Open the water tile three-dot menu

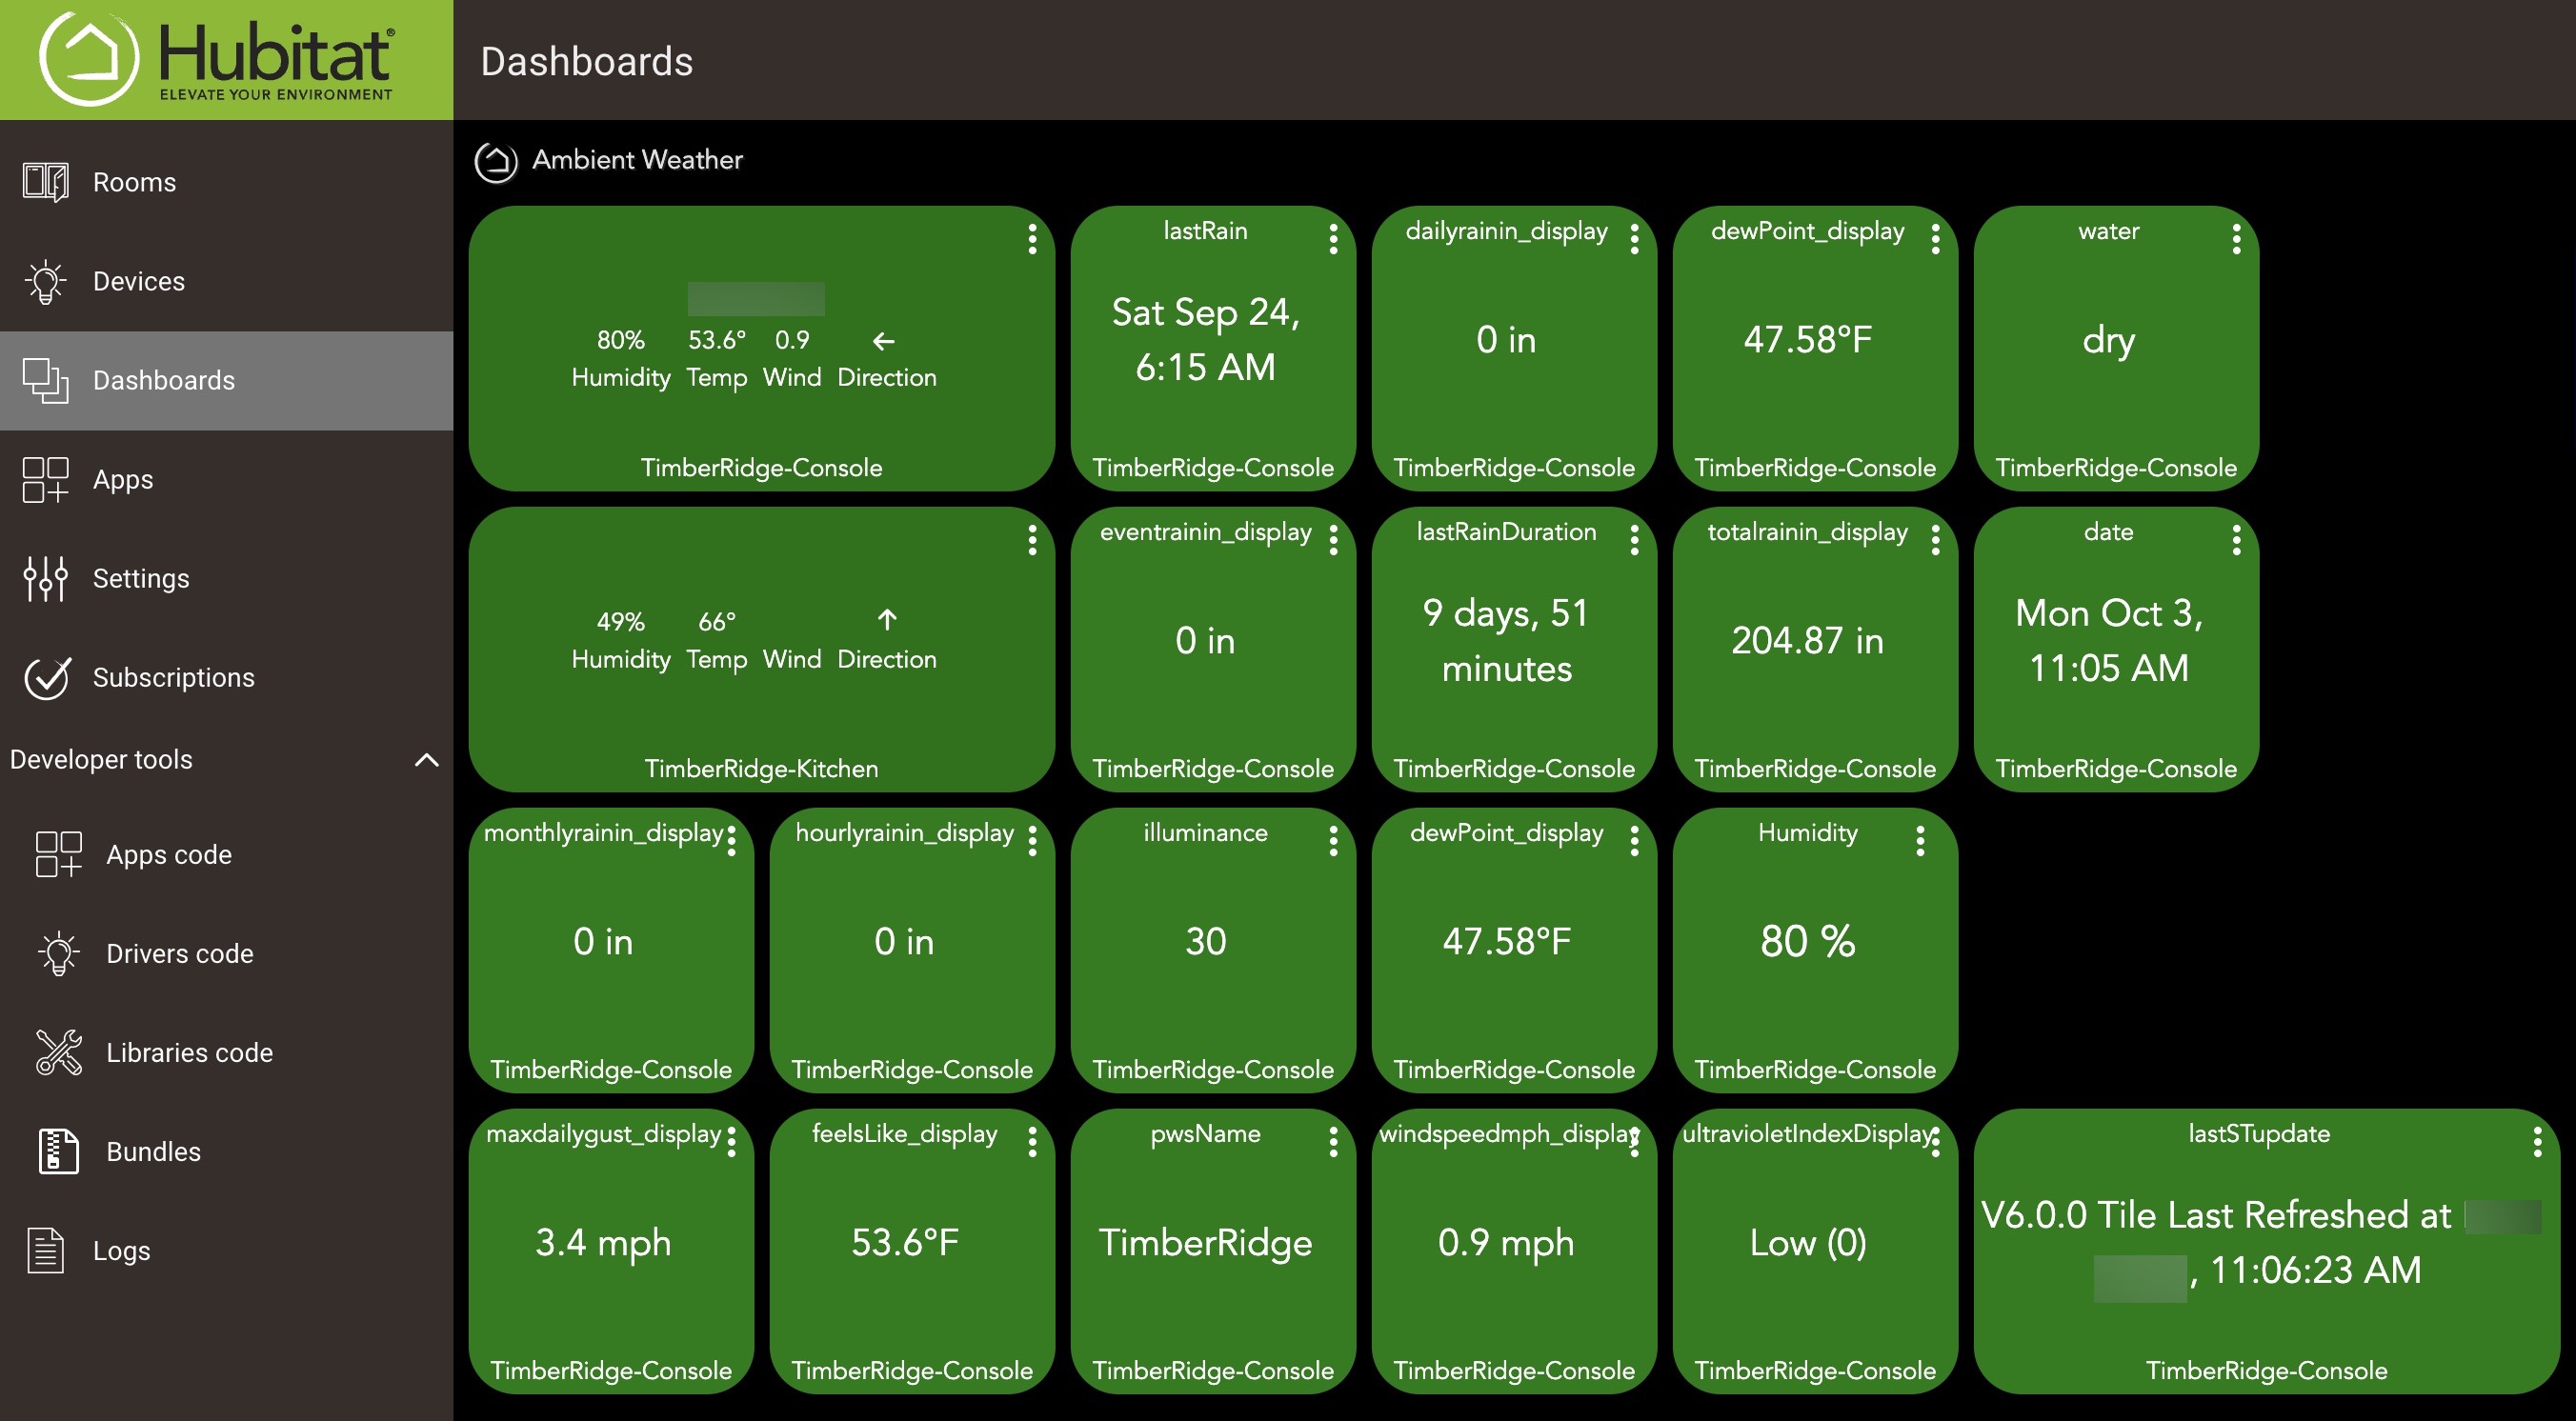click(x=2236, y=239)
